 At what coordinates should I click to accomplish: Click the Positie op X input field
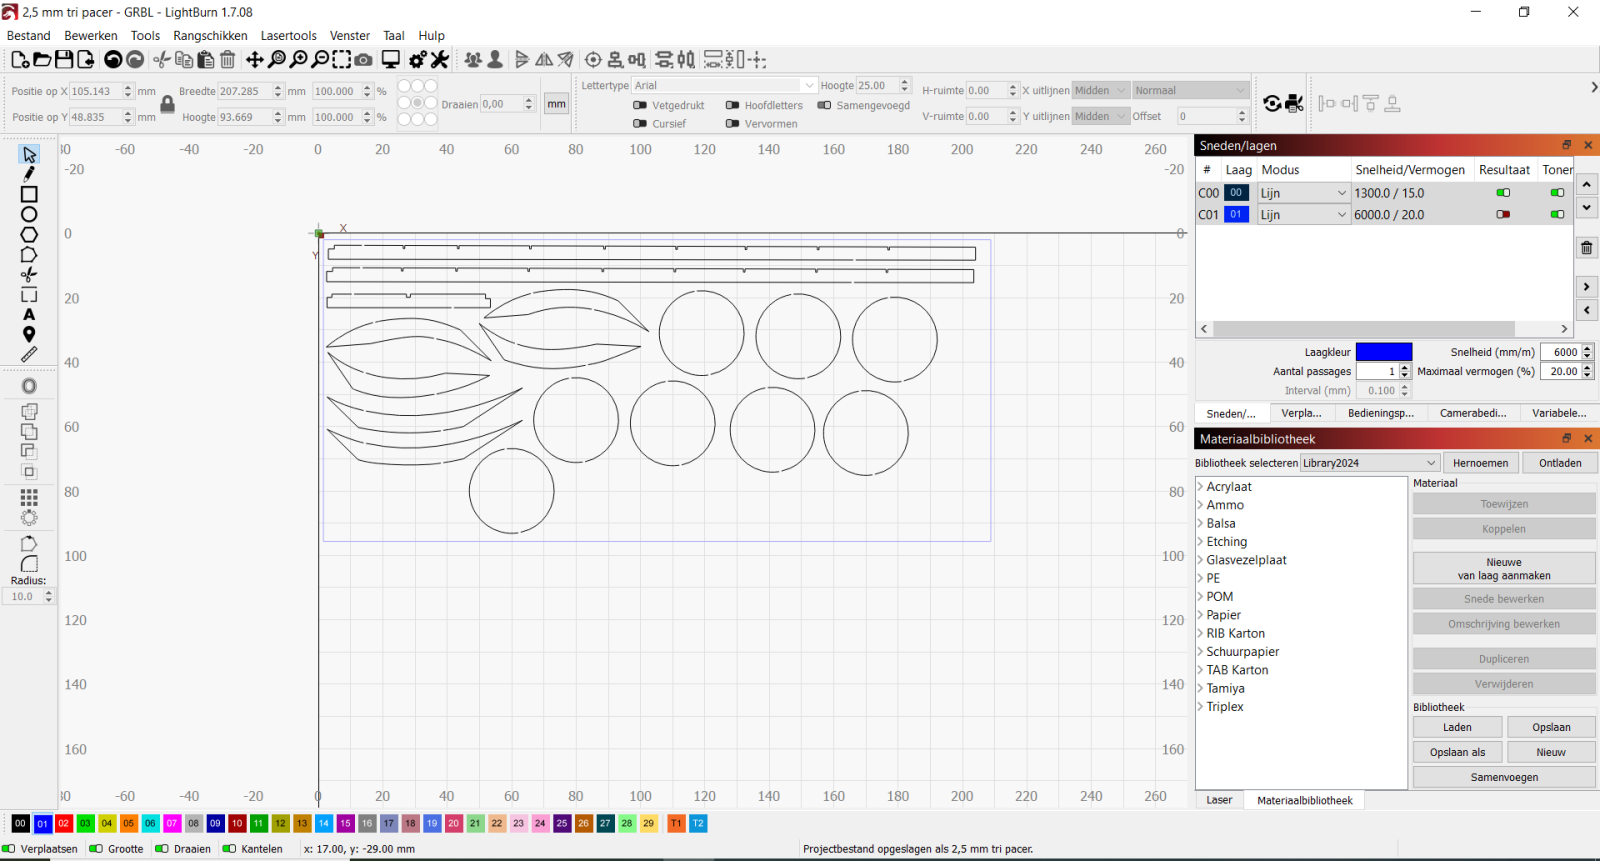tap(96, 91)
